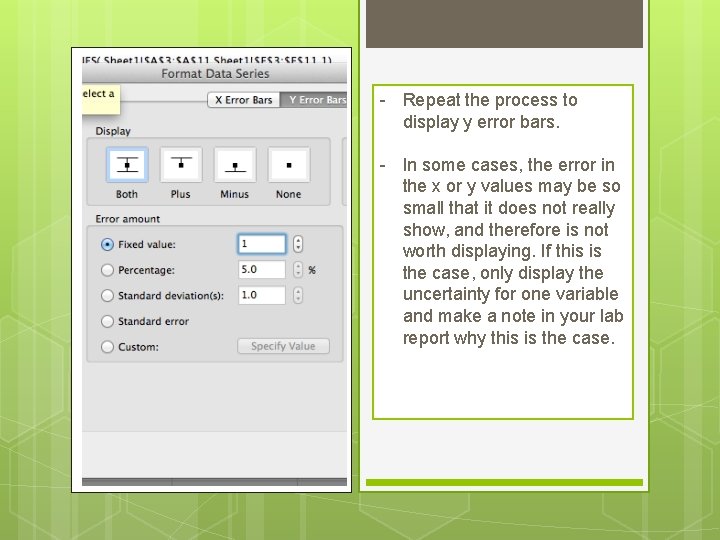Click the percent sign beside the Percentage field

(312, 270)
